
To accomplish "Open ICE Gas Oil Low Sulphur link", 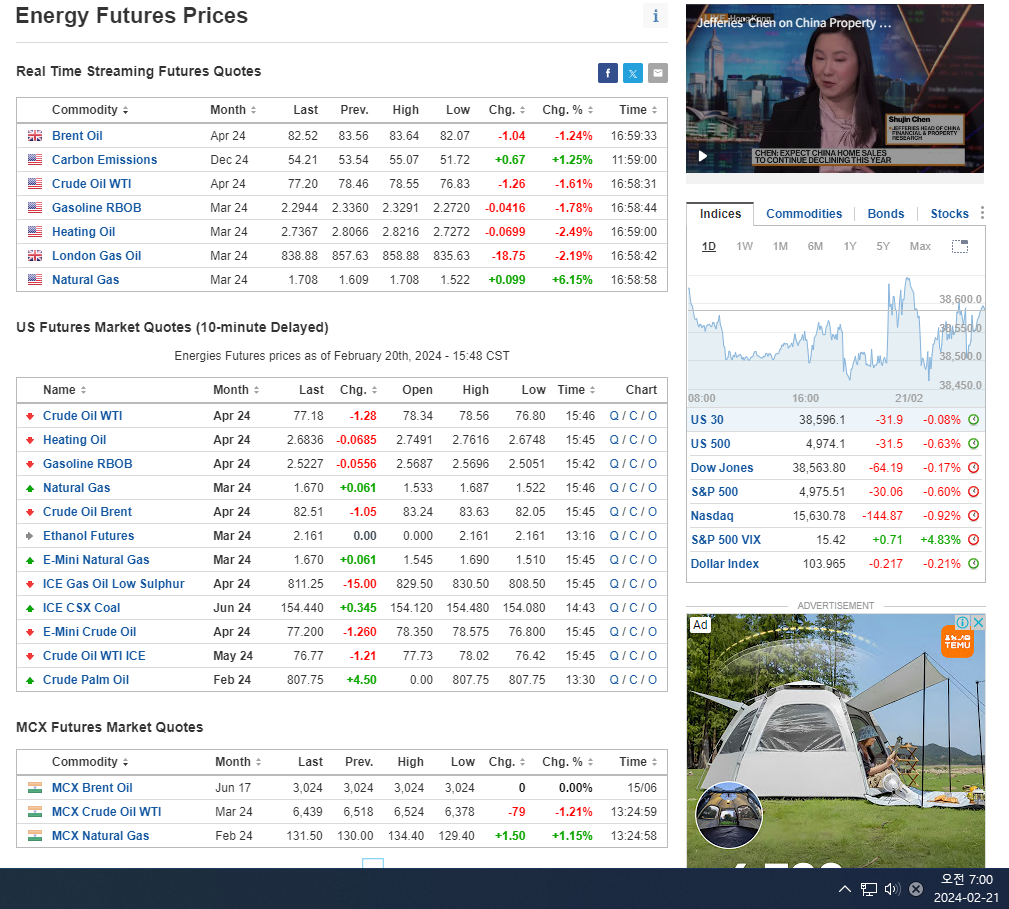I will (x=113, y=584).
